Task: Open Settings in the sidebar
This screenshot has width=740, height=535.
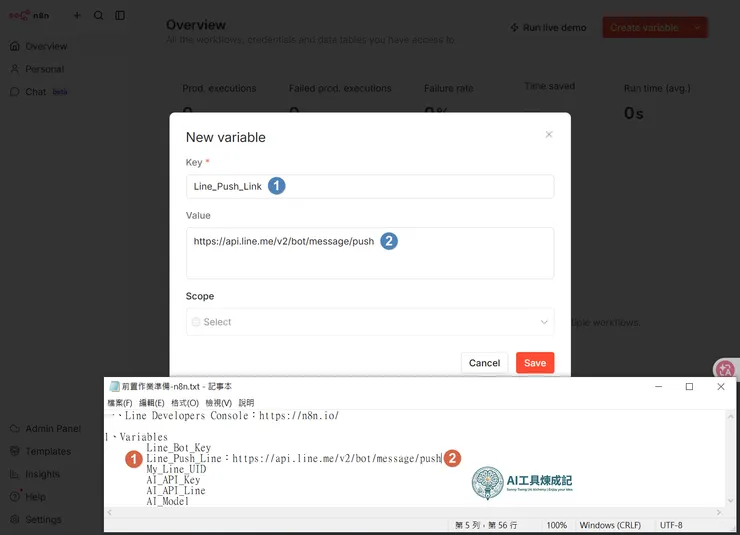Action: tap(36, 519)
